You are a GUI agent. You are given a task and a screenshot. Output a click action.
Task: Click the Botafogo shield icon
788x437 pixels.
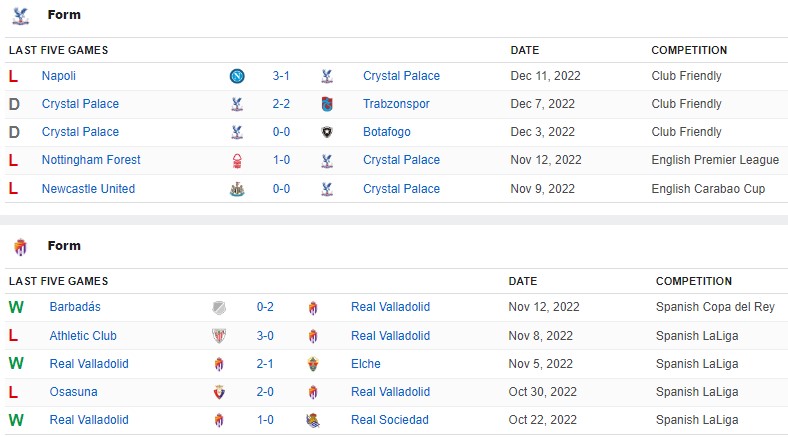pos(327,132)
